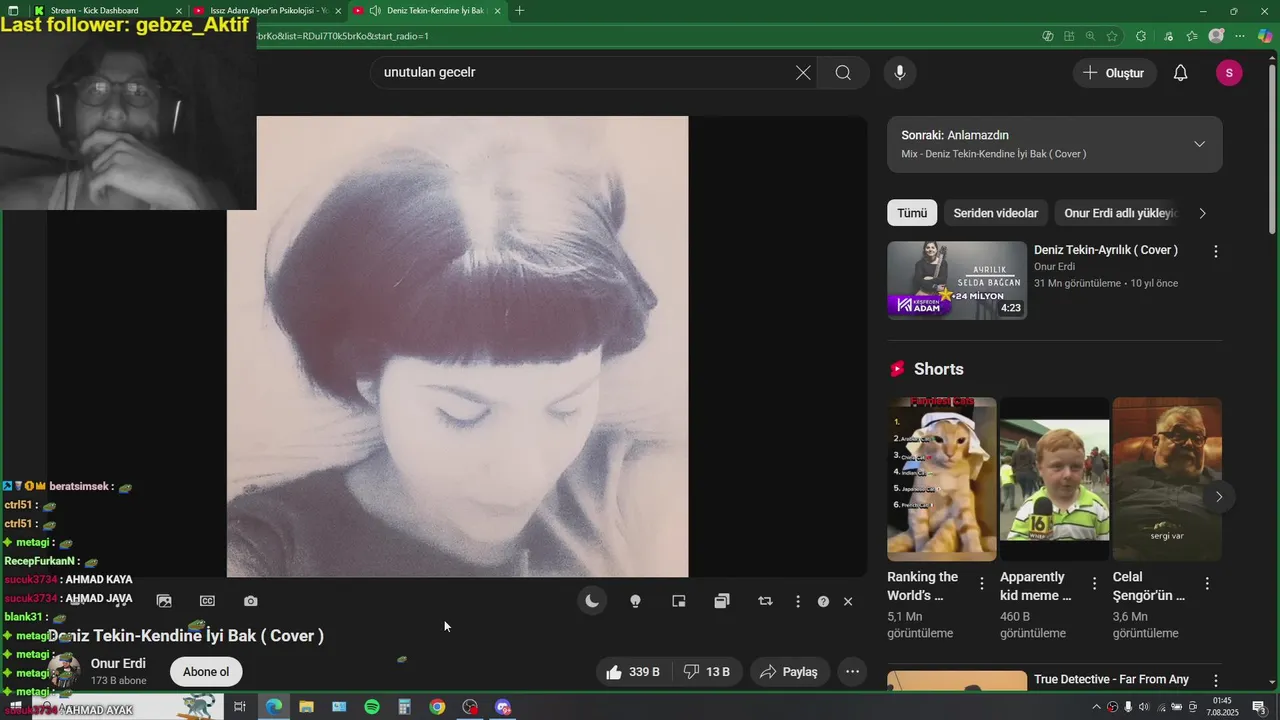Viewport: 1280px width, 720px height.
Task: Toggle loop repeat on the video
Action: (765, 601)
